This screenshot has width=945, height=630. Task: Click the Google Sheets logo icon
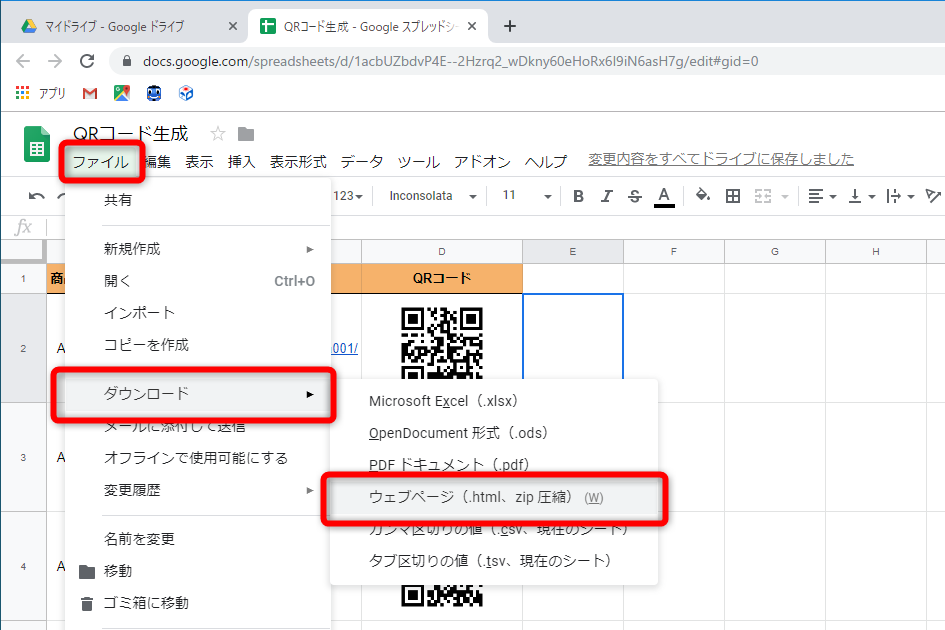pos(35,145)
